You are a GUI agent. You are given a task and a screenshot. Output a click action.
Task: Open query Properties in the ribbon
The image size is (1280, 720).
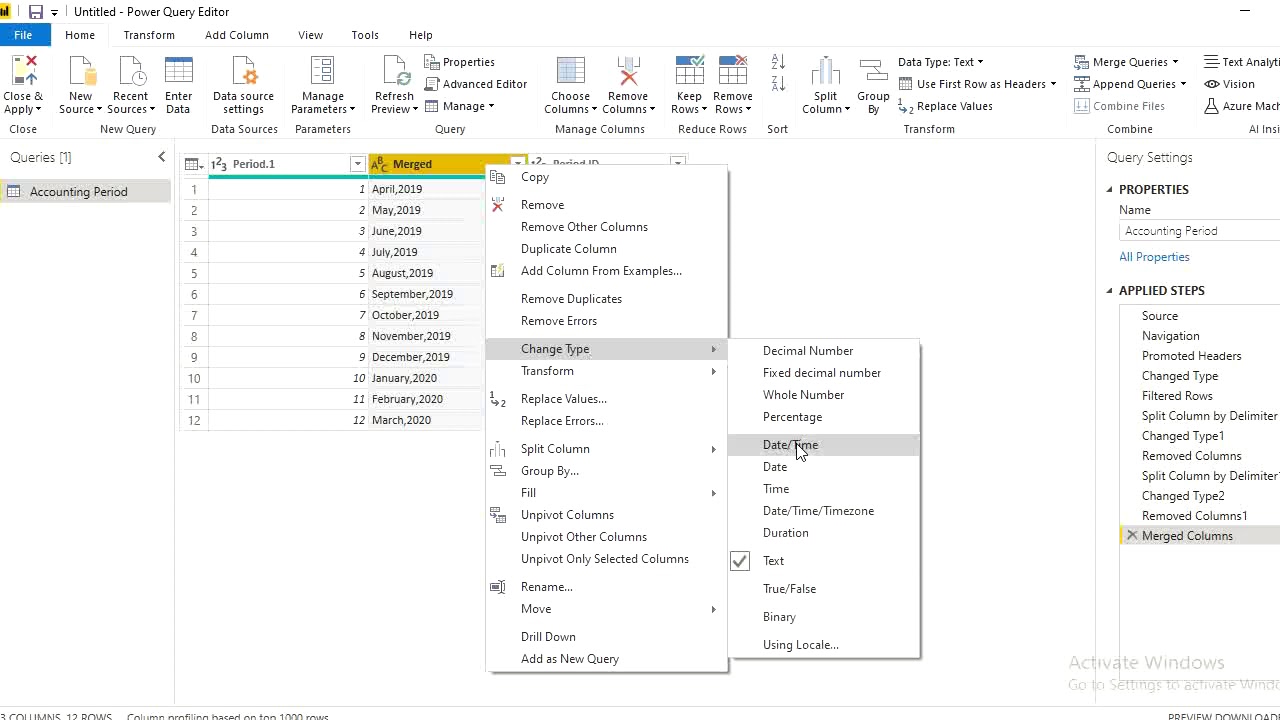(459, 62)
